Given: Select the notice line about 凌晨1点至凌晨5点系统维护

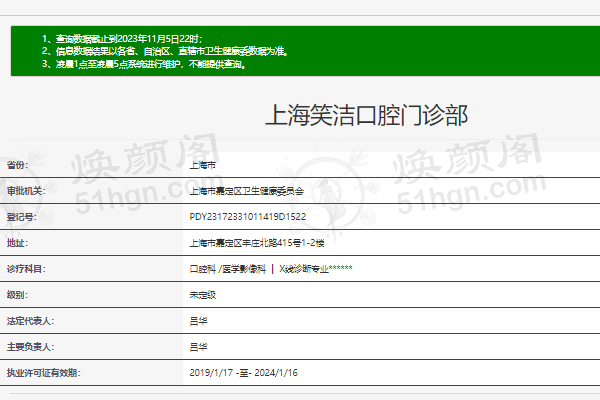Looking at the screenshot, I should 143,64.
